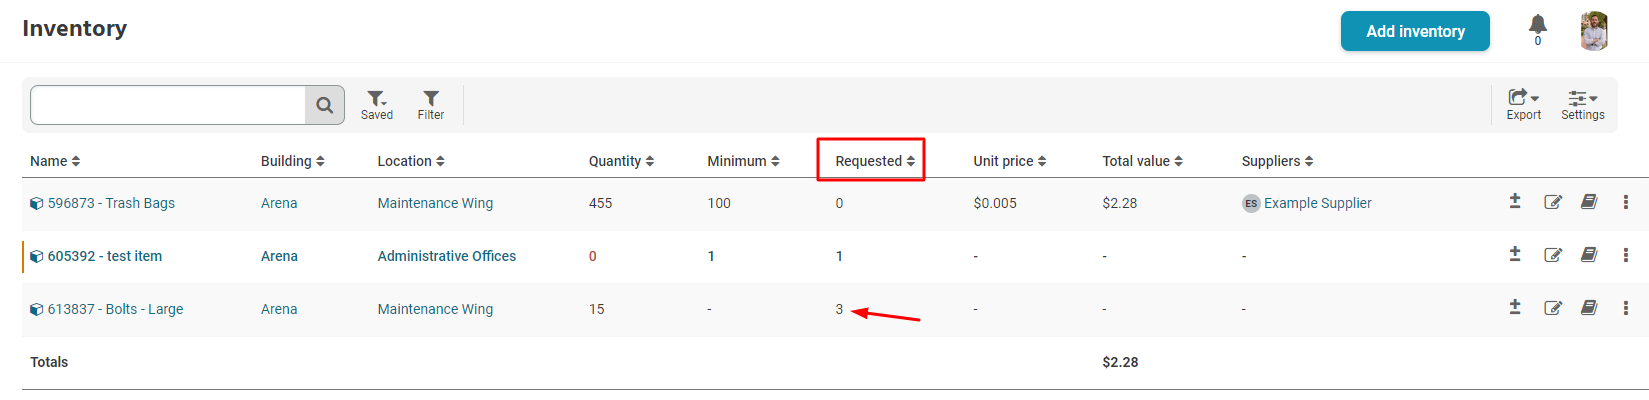Click the Add inventory button
1649x400 pixels.
click(x=1415, y=31)
